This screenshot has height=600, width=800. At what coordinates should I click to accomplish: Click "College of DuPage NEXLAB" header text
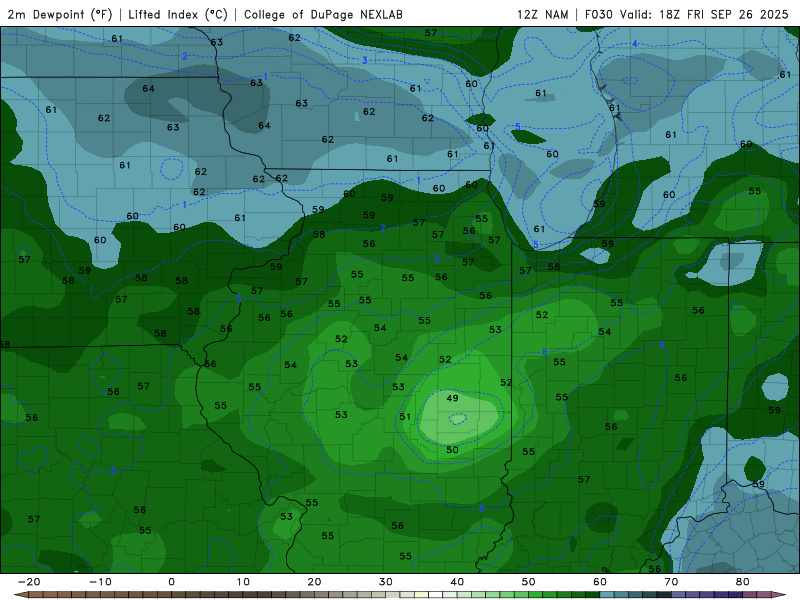point(323,14)
